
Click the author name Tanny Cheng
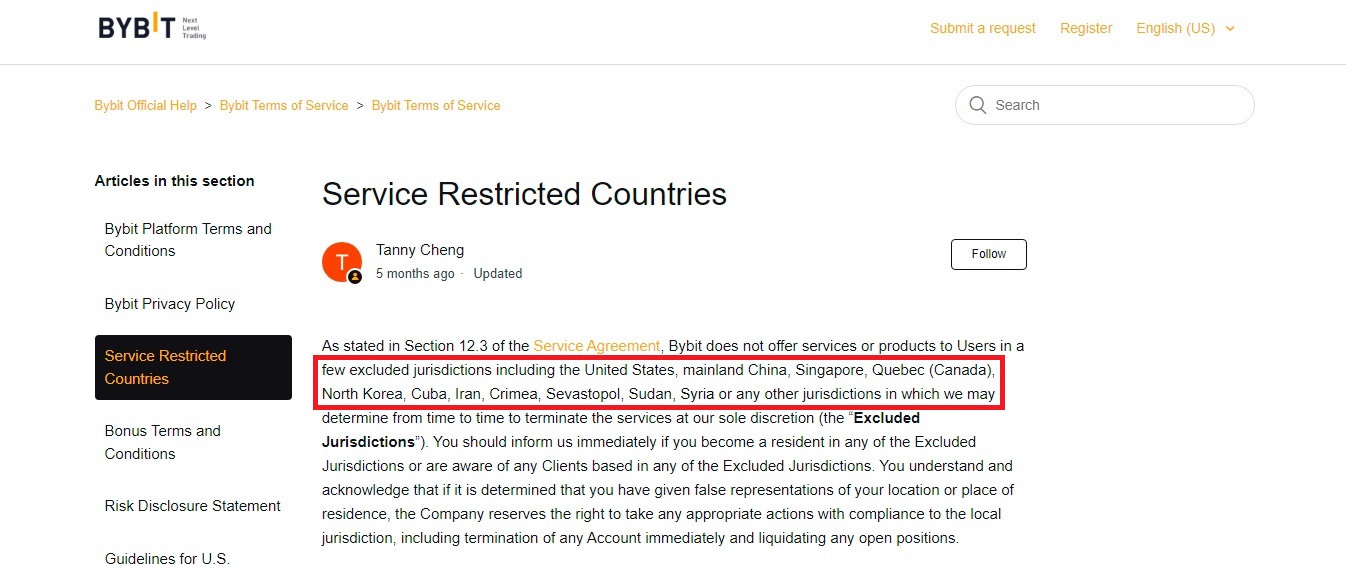(x=420, y=250)
